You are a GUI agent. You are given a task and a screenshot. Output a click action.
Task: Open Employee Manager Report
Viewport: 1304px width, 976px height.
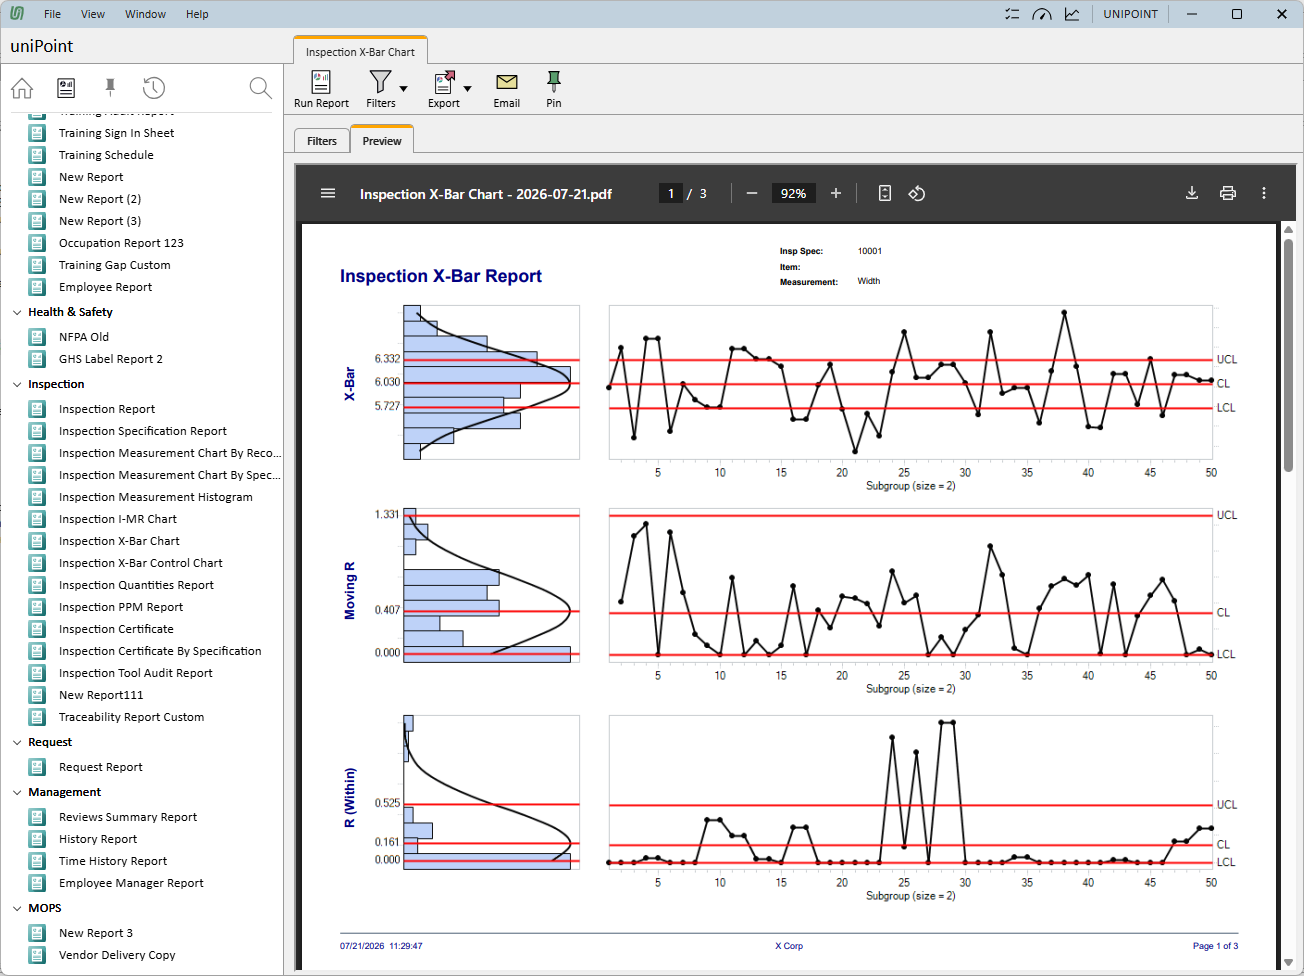tap(131, 883)
